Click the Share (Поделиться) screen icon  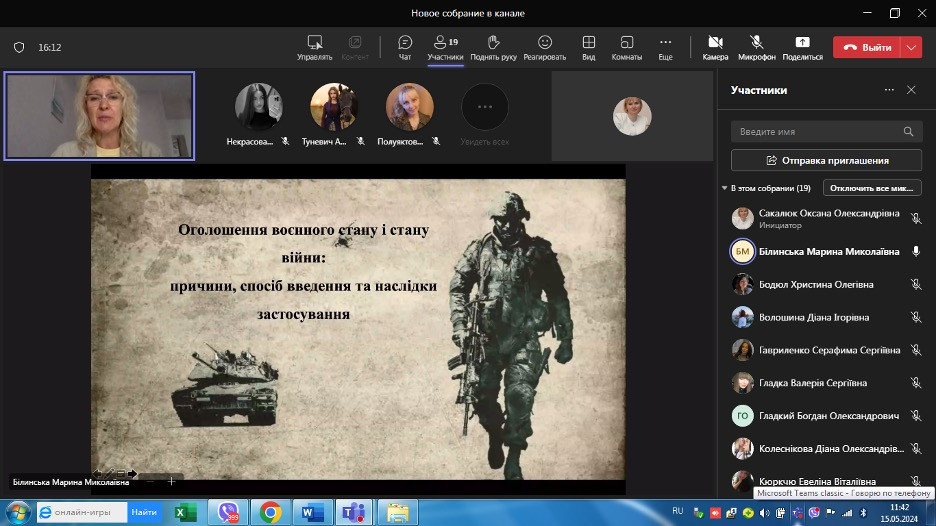point(802,46)
